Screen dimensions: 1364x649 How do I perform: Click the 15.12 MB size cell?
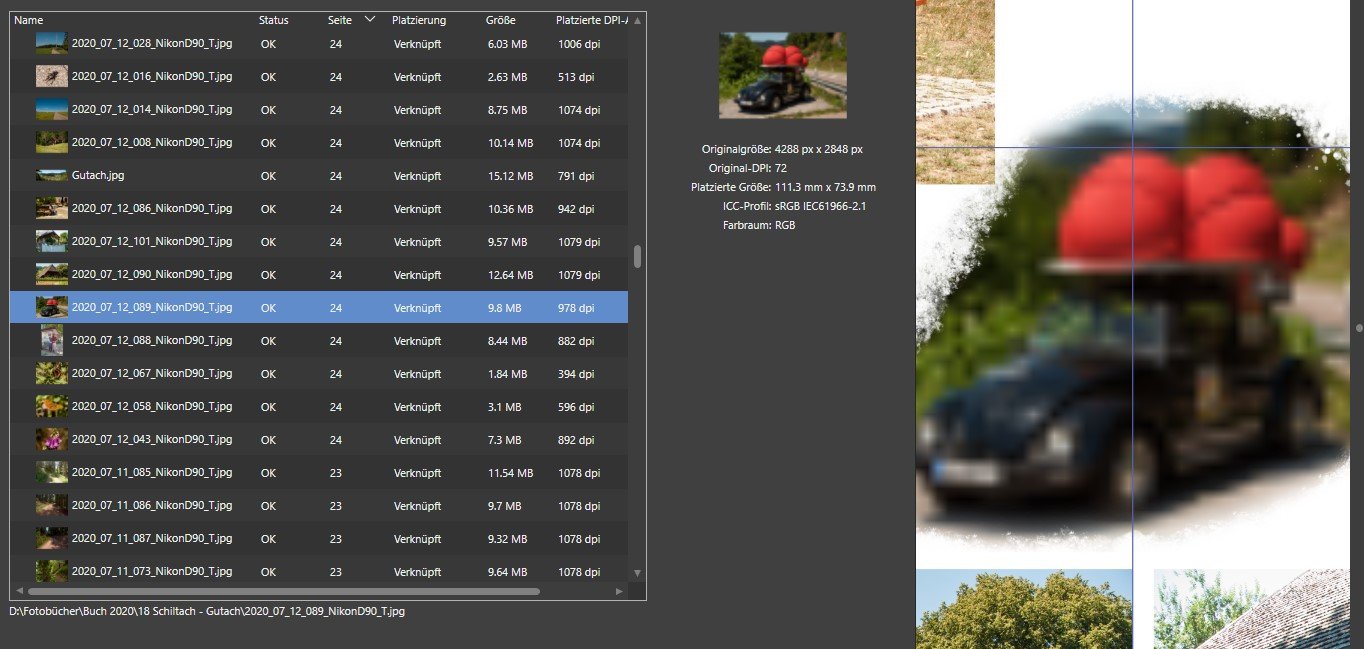point(509,176)
